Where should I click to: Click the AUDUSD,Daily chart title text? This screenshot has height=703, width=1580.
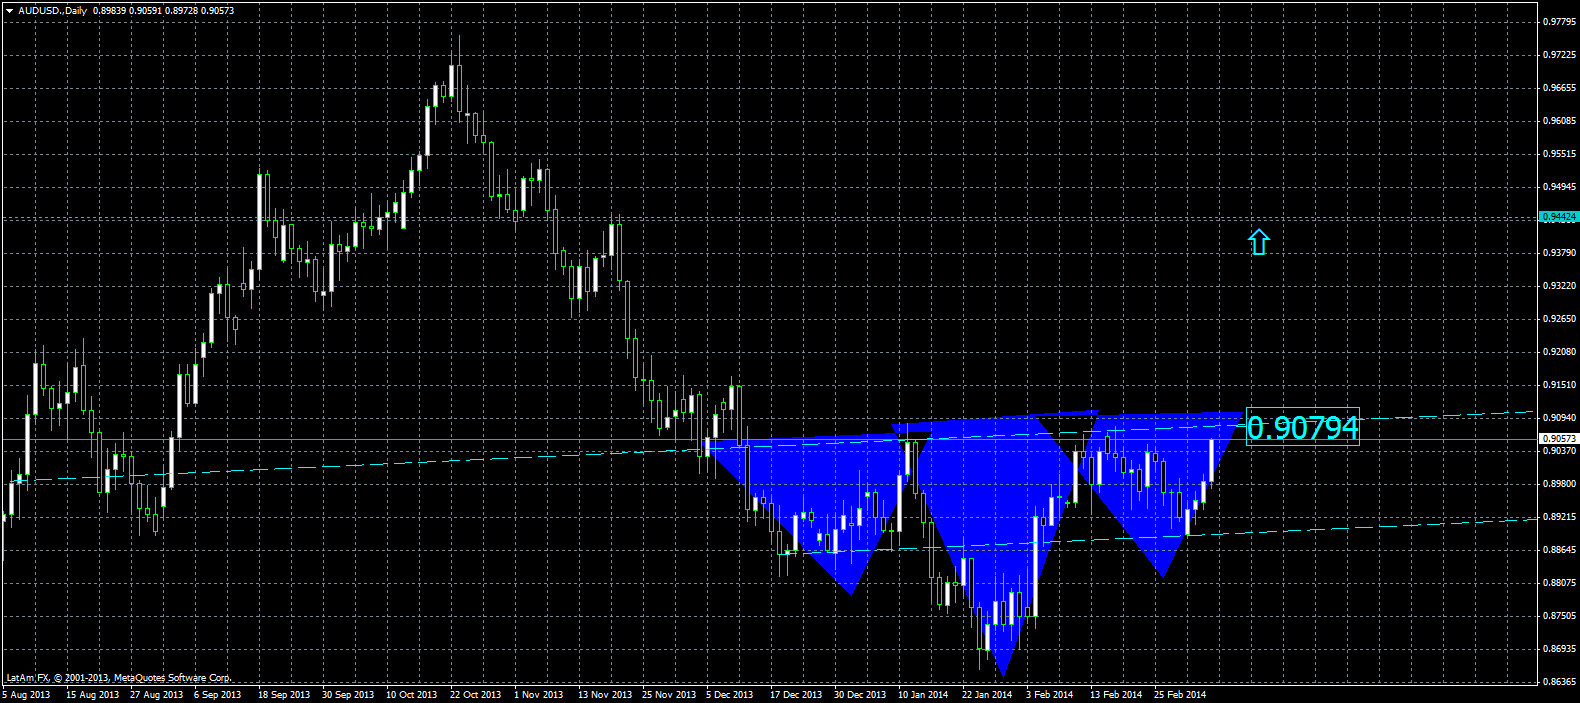coord(52,10)
